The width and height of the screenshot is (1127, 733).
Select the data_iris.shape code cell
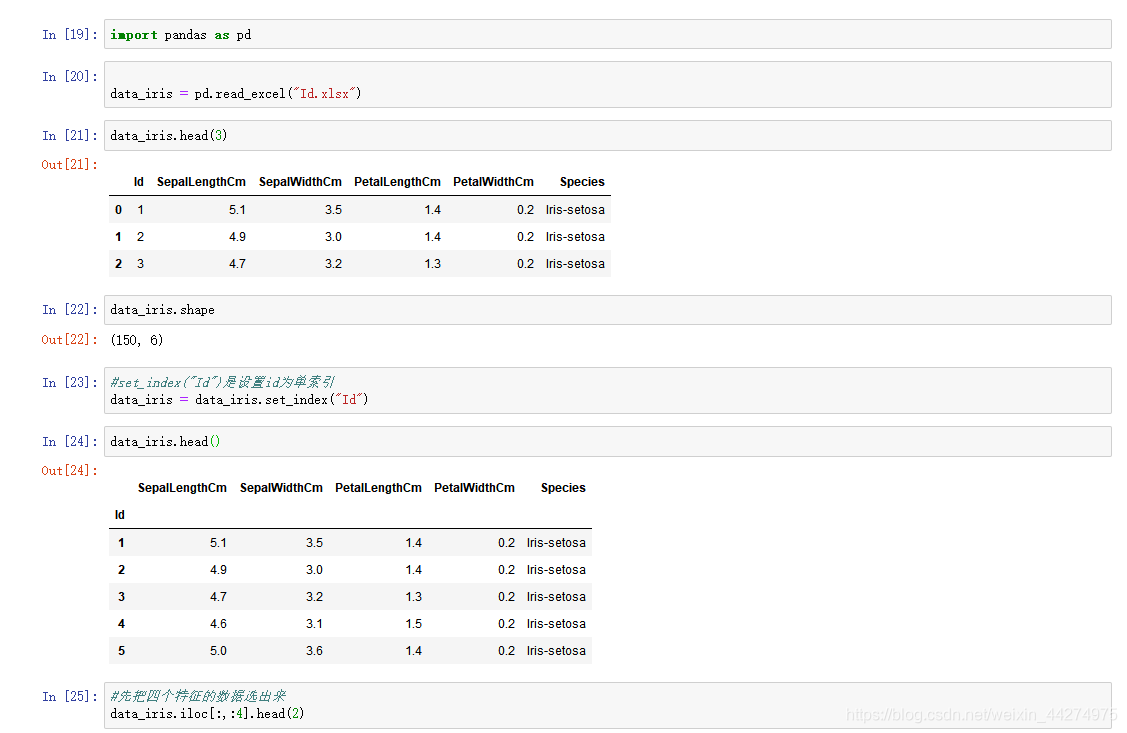607,310
